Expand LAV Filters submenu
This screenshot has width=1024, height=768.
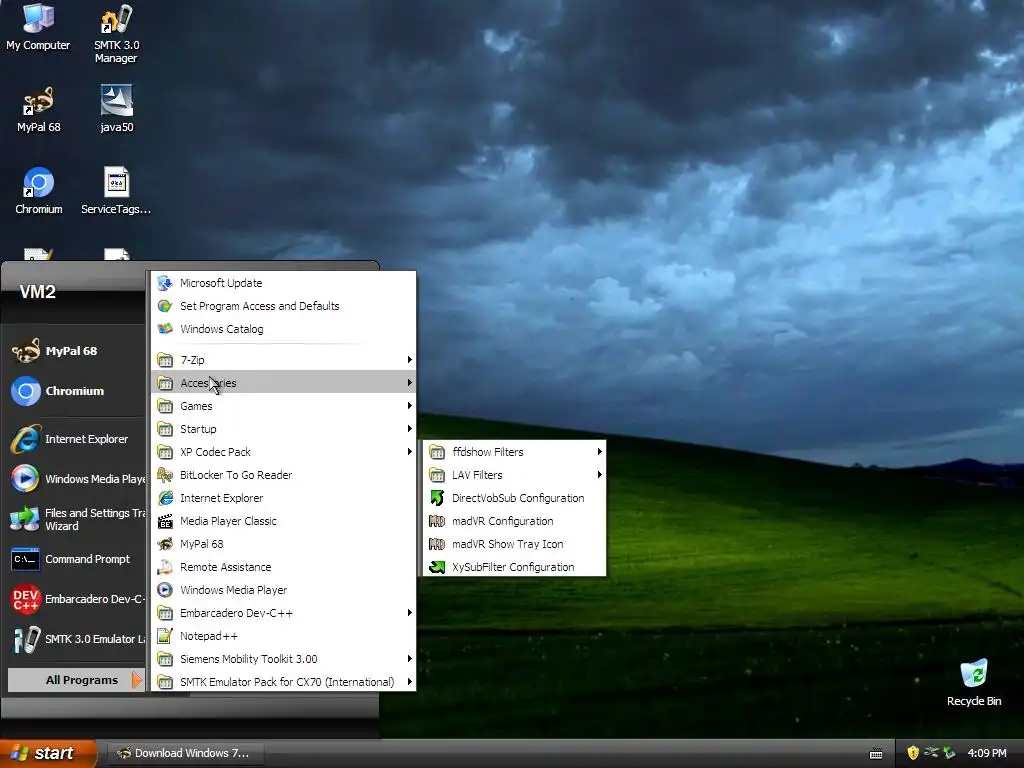pos(515,475)
